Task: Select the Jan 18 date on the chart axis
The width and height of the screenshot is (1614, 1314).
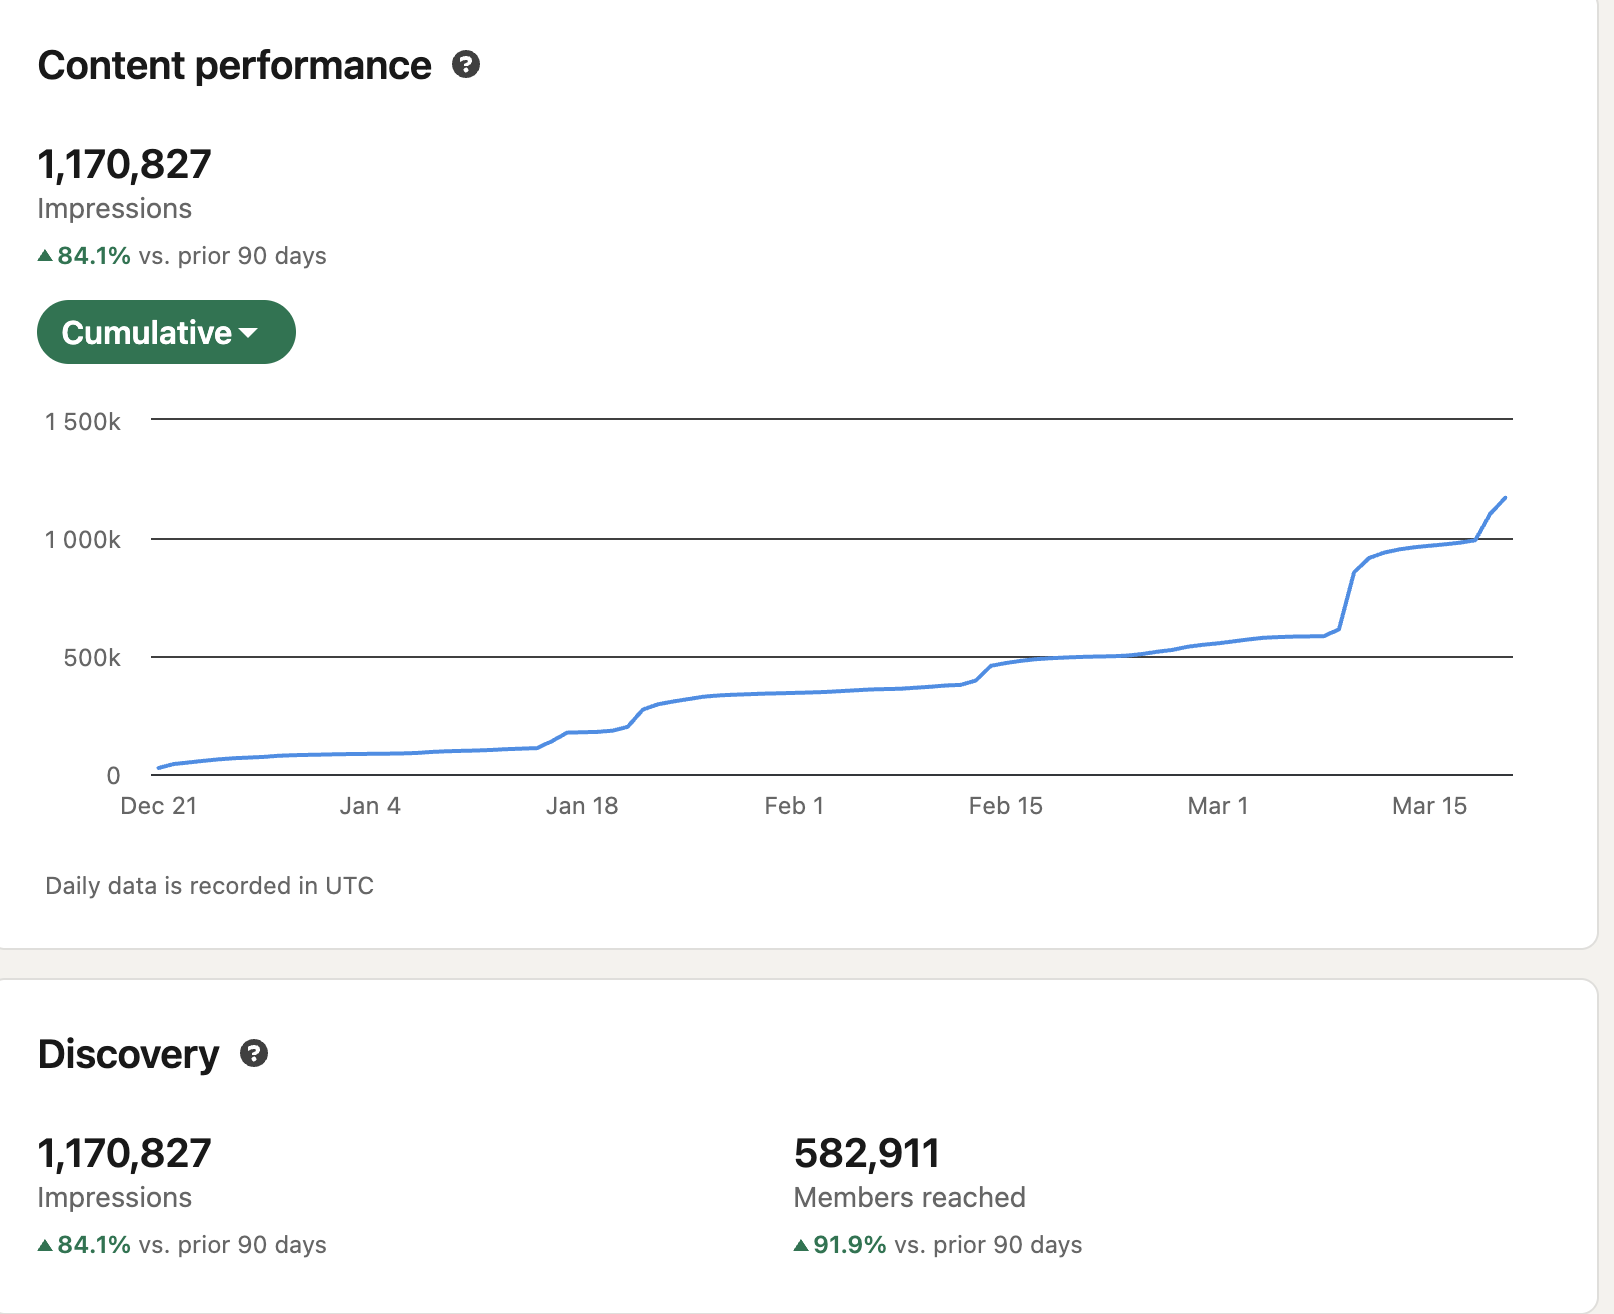Action: pyautogui.click(x=582, y=806)
